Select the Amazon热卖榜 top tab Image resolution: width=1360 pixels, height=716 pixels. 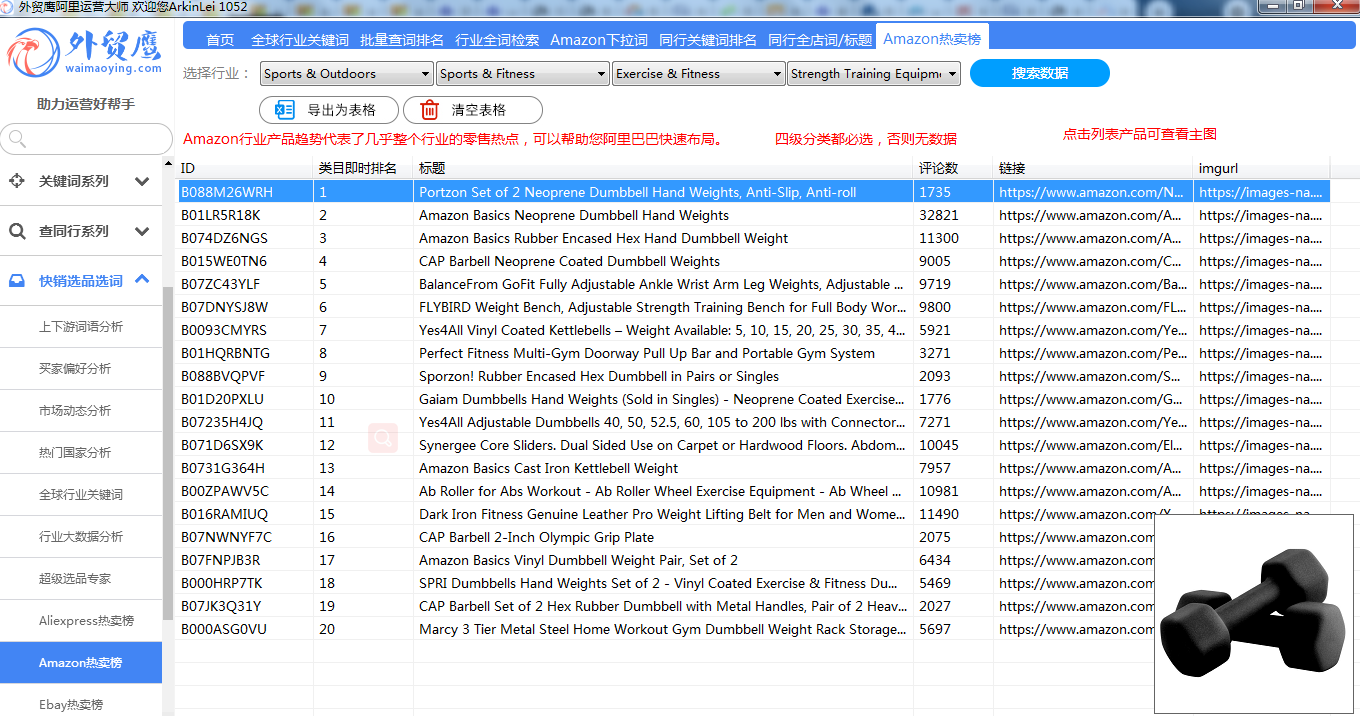pyautogui.click(x=932, y=39)
